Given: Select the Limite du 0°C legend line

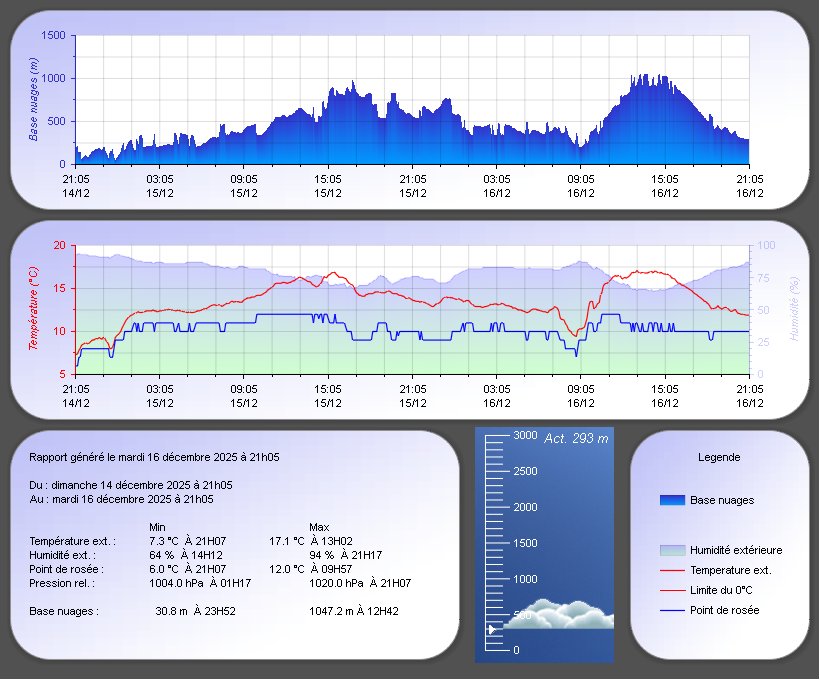Looking at the screenshot, I should pyautogui.click(x=673, y=590).
